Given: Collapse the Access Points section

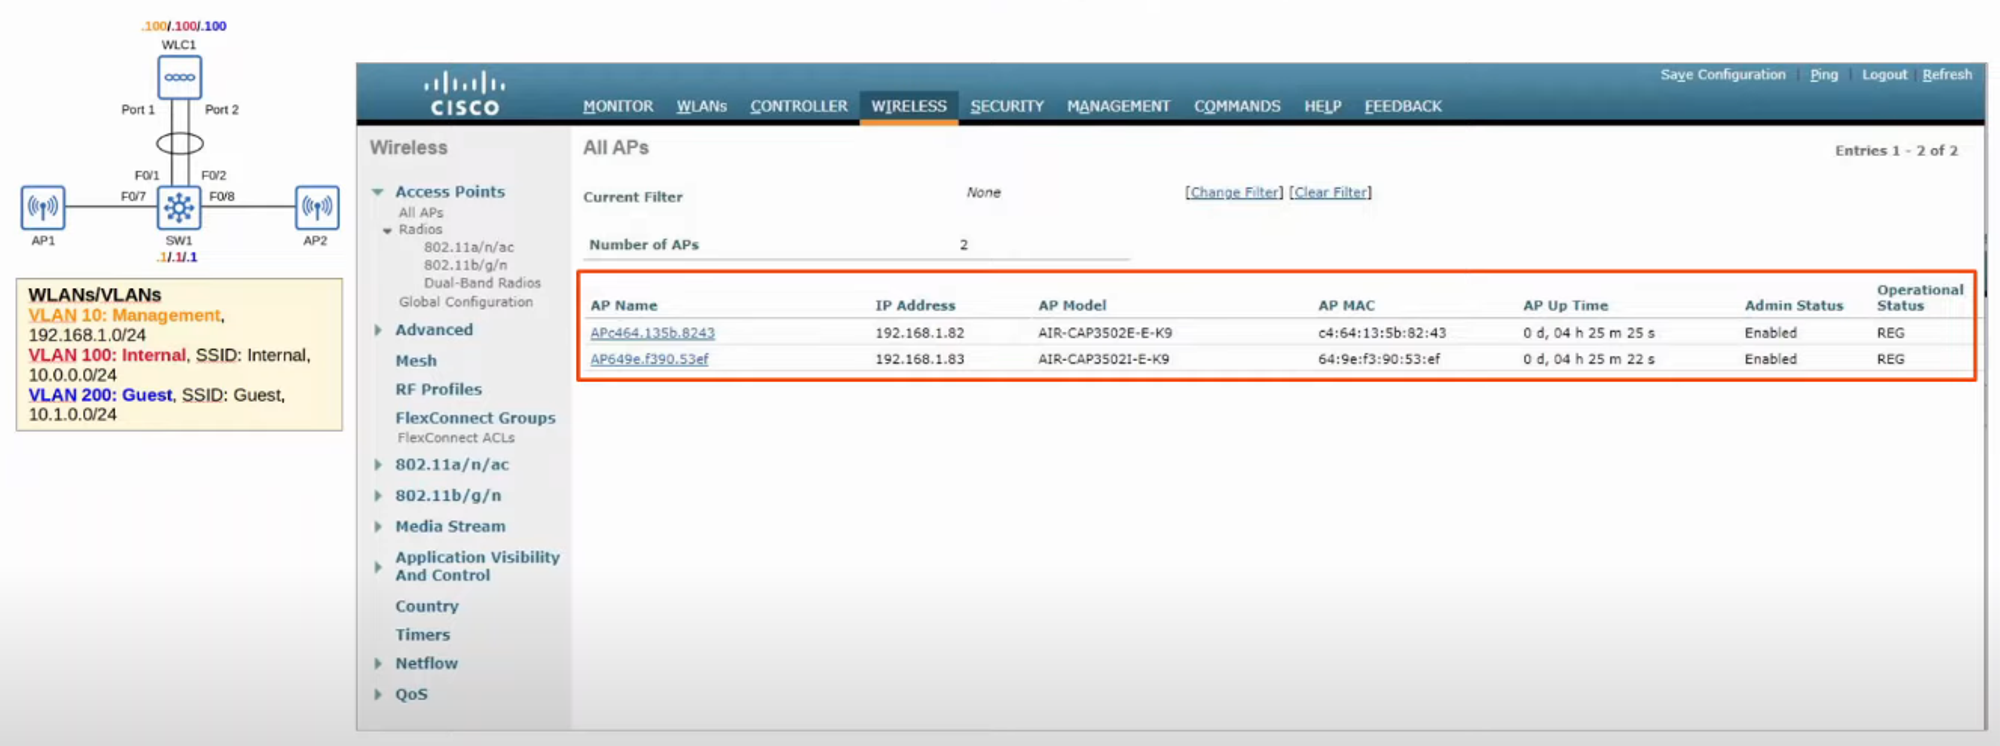Looking at the screenshot, I should coord(378,192).
